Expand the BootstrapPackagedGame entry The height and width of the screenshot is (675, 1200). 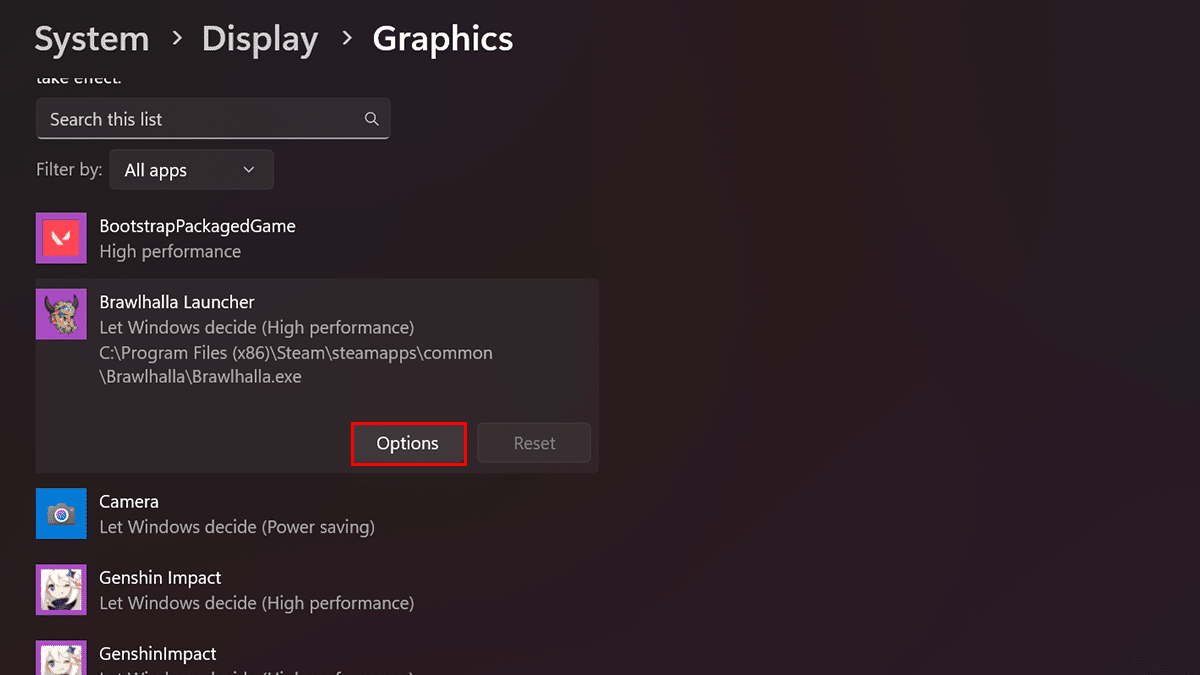click(x=197, y=226)
